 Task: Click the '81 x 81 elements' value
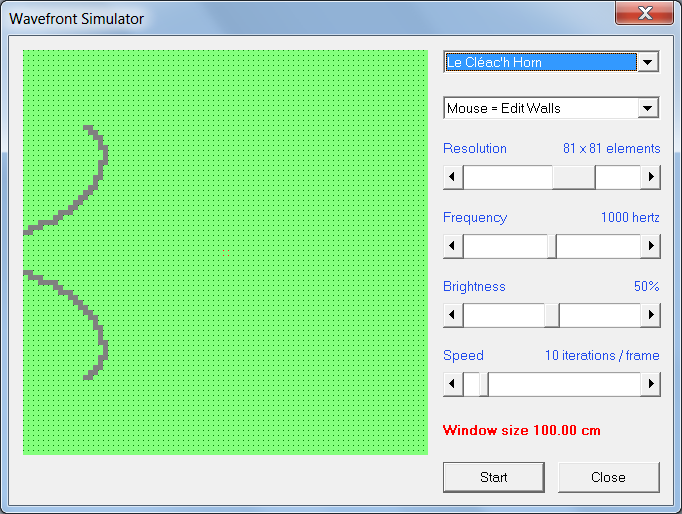(x=612, y=148)
